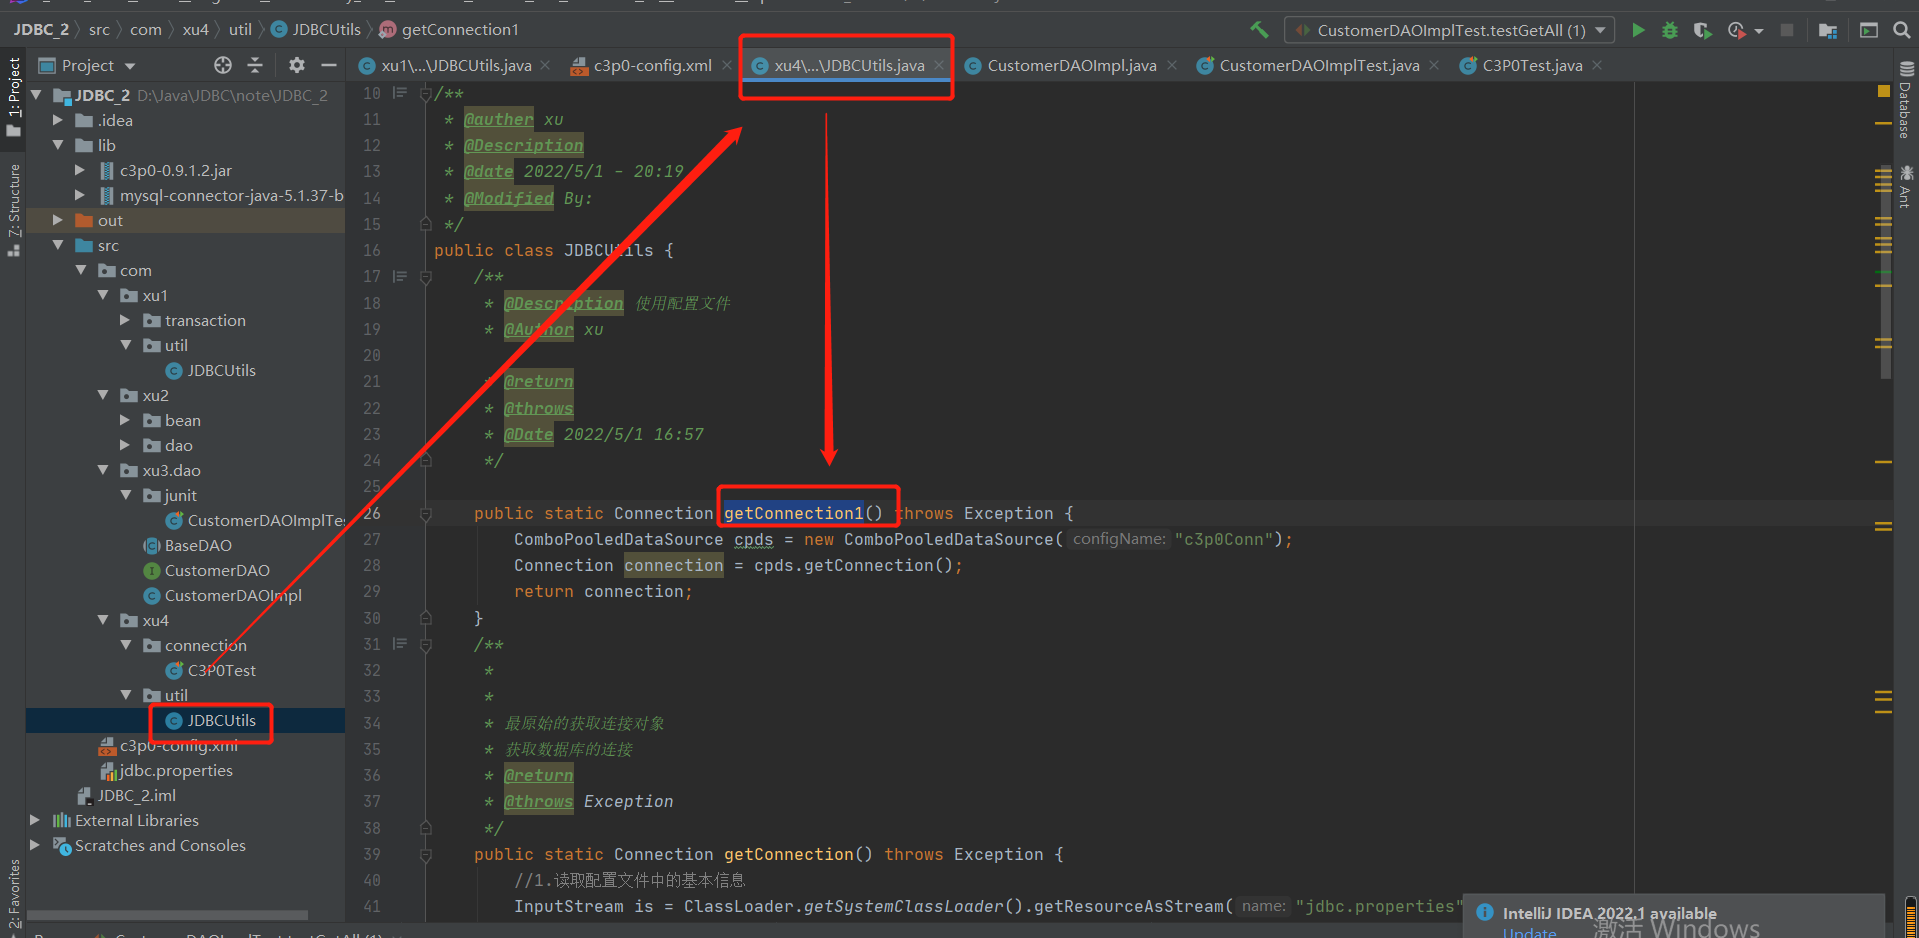Open the Ant tool window
The image size is (1919, 938).
click(x=1906, y=186)
